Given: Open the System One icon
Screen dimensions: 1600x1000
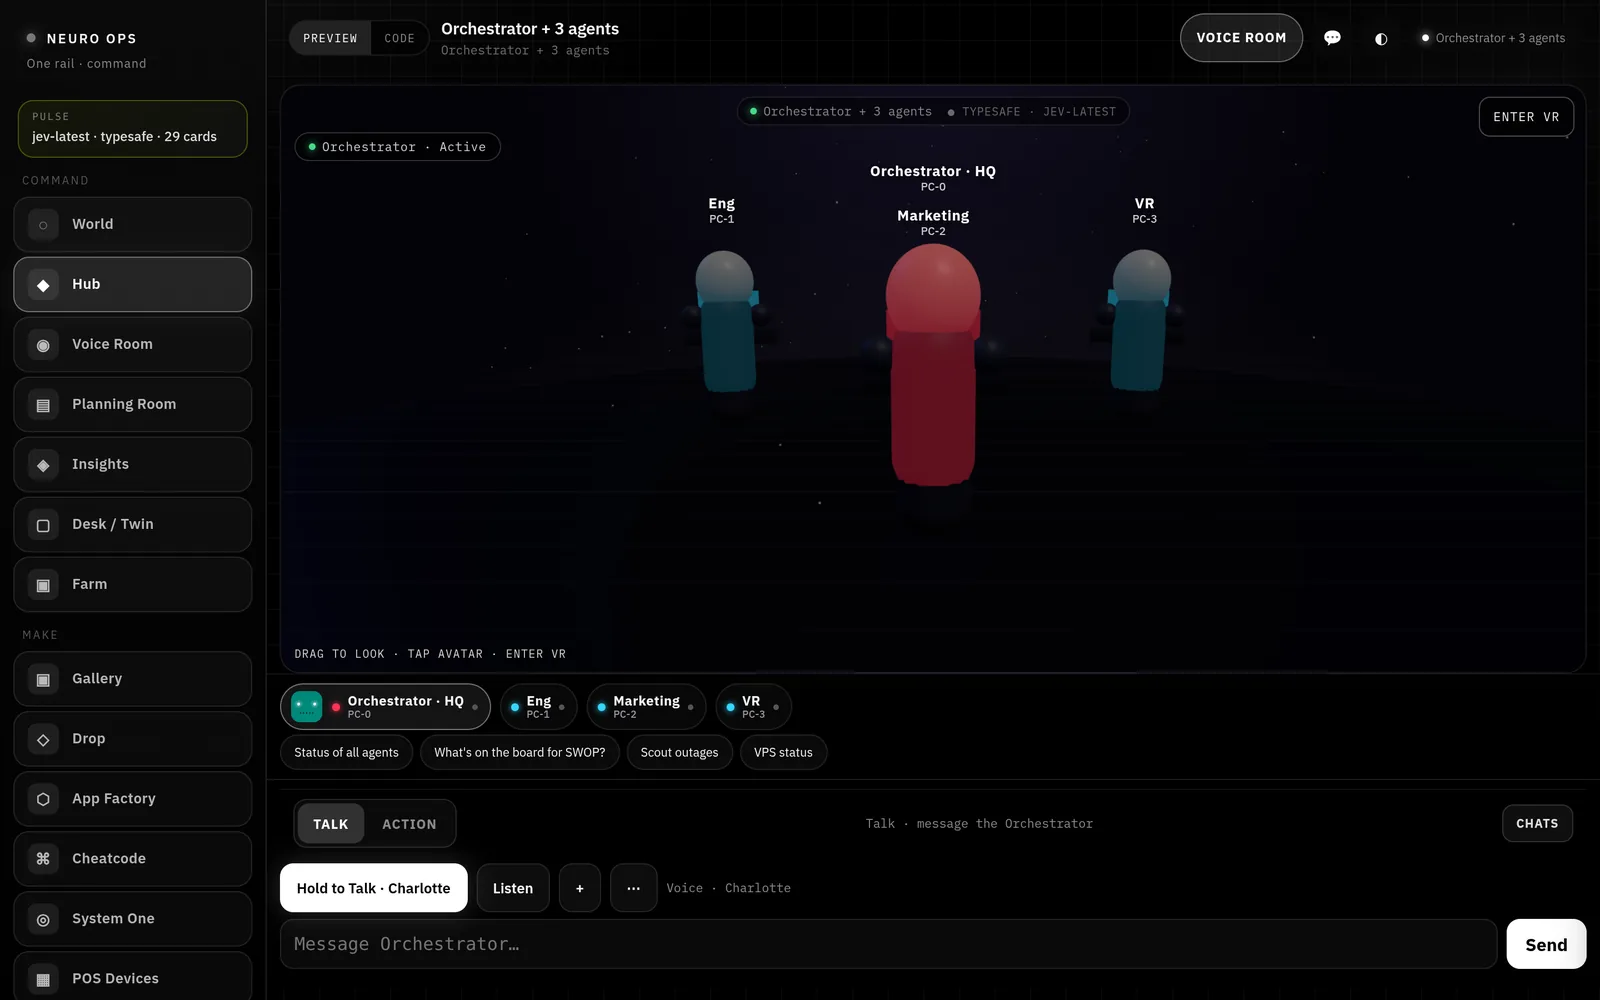Looking at the screenshot, I should pos(43,919).
